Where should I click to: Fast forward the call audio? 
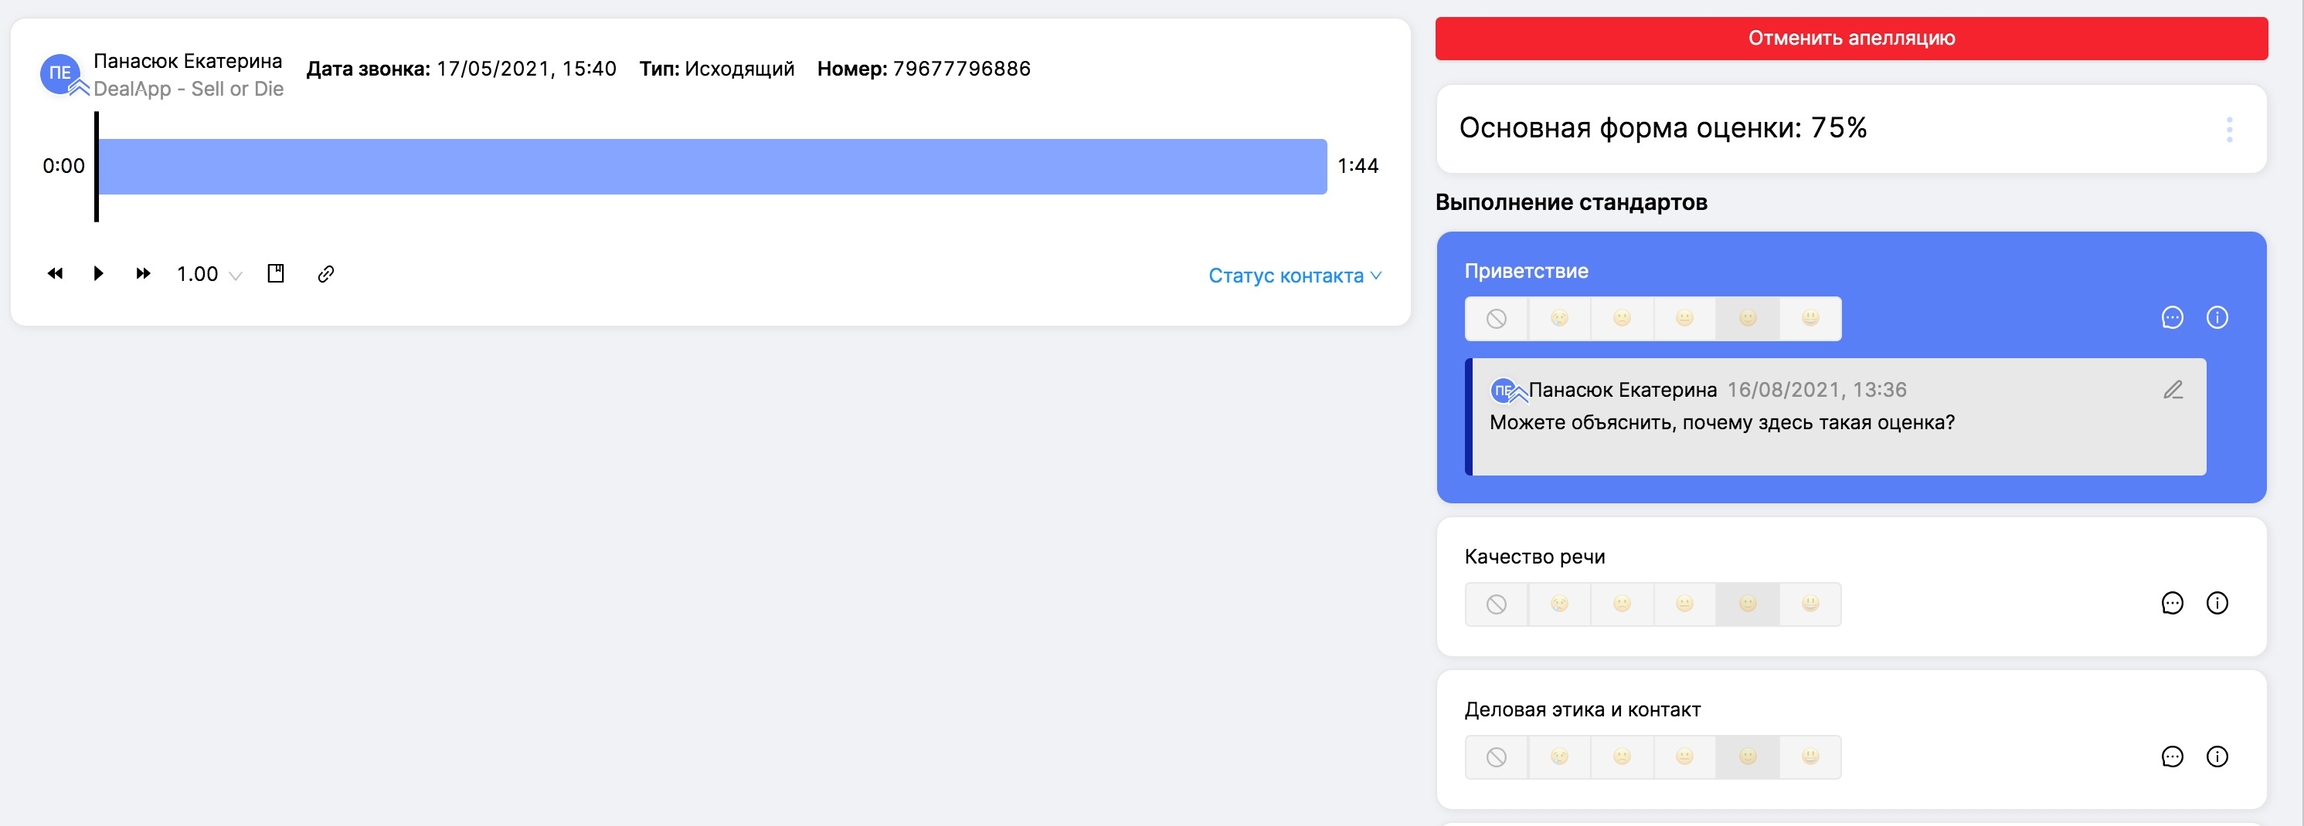pos(143,273)
